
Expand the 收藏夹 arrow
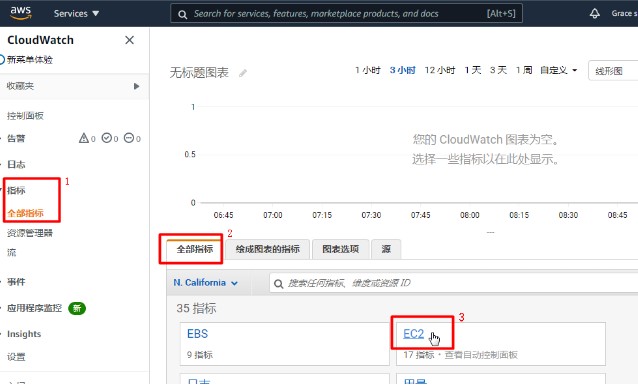pyautogui.click(x=136, y=86)
